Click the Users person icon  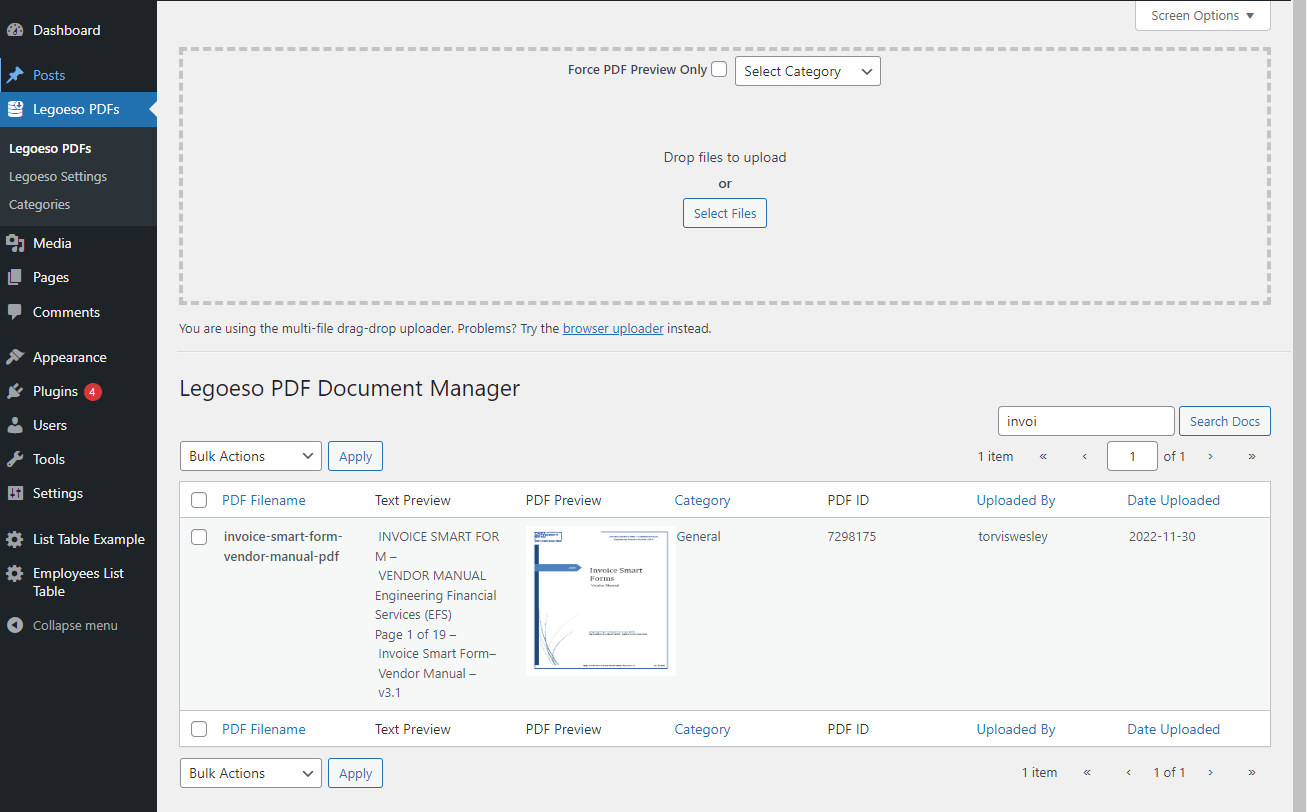click(15, 425)
